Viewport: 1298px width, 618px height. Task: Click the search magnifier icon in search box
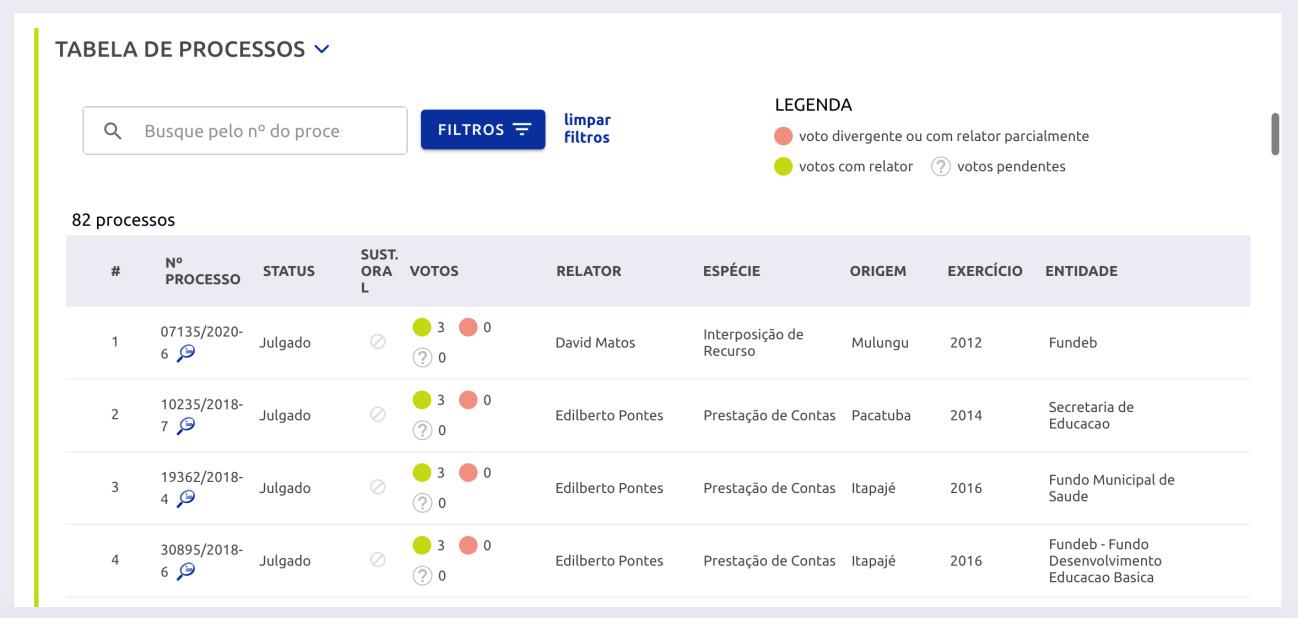point(113,131)
